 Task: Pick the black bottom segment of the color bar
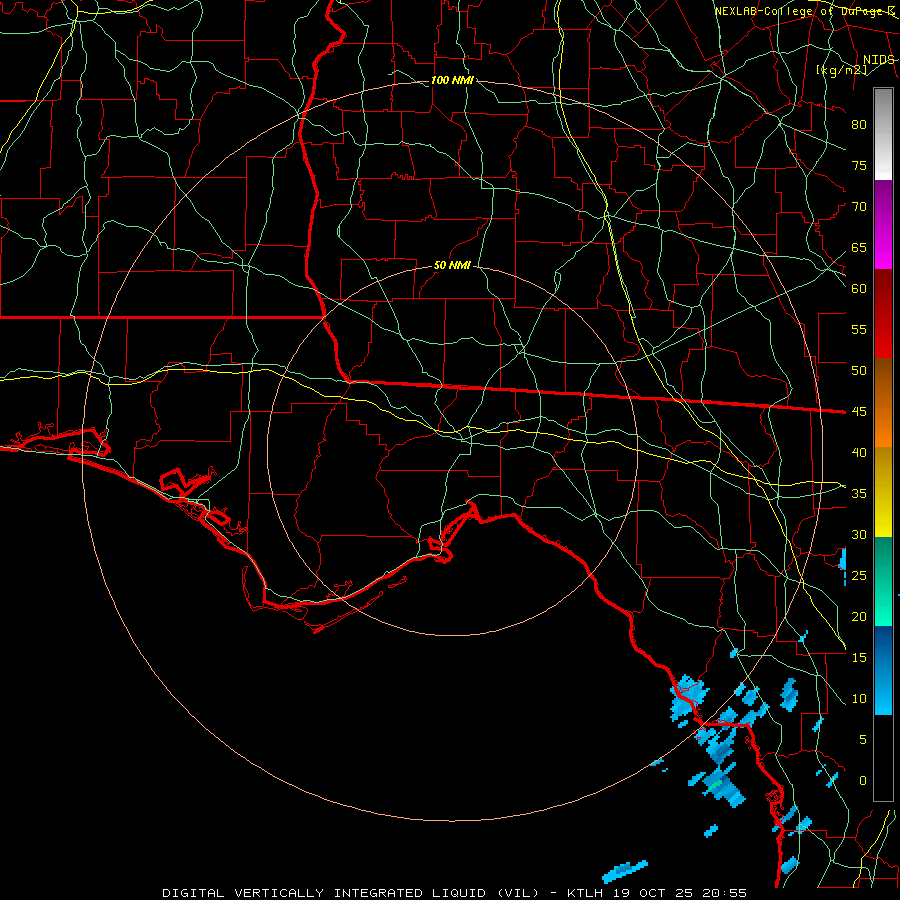883,758
